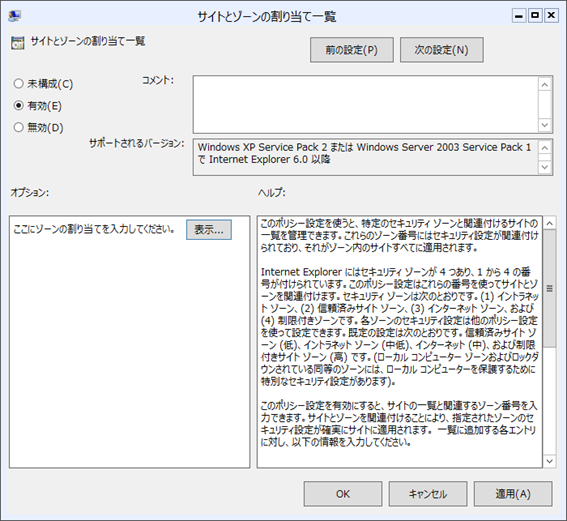Click the supported versions scroll up arrow
The height and width of the screenshot is (521, 567).
pos(545,148)
